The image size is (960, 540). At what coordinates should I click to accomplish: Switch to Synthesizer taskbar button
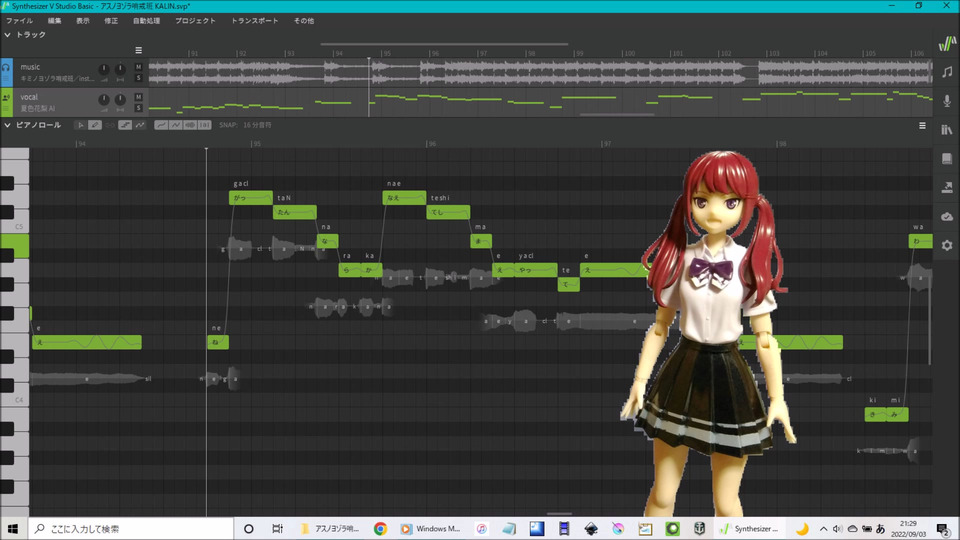click(x=749, y=528)
